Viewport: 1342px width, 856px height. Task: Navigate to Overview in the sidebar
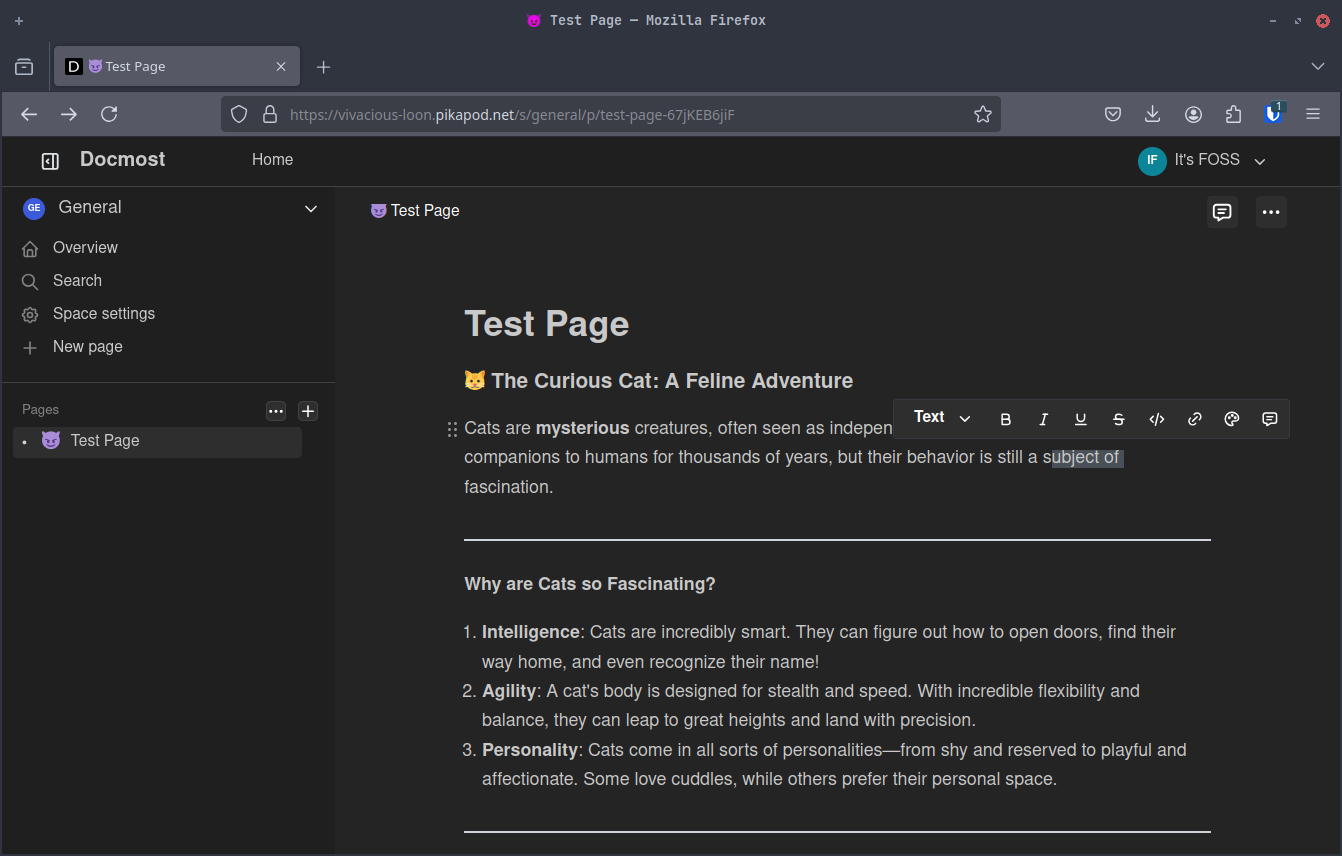tap(85, 247)
